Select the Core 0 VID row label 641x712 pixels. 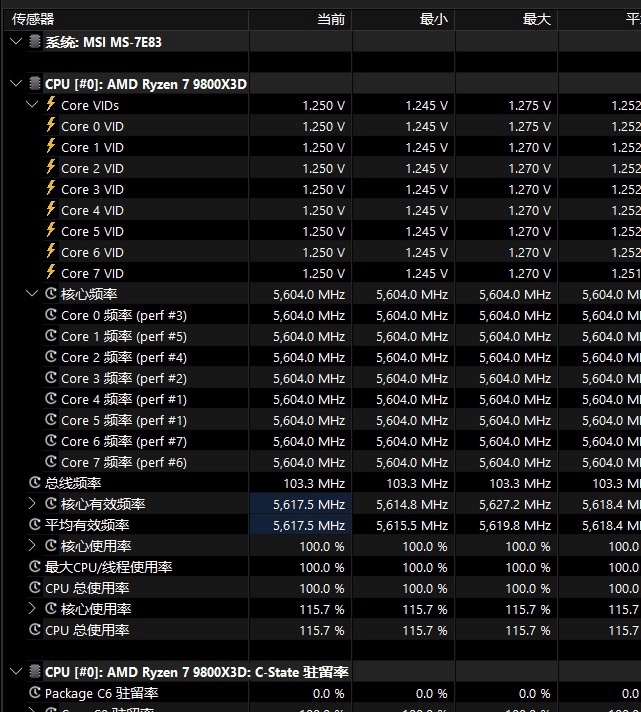92,126
